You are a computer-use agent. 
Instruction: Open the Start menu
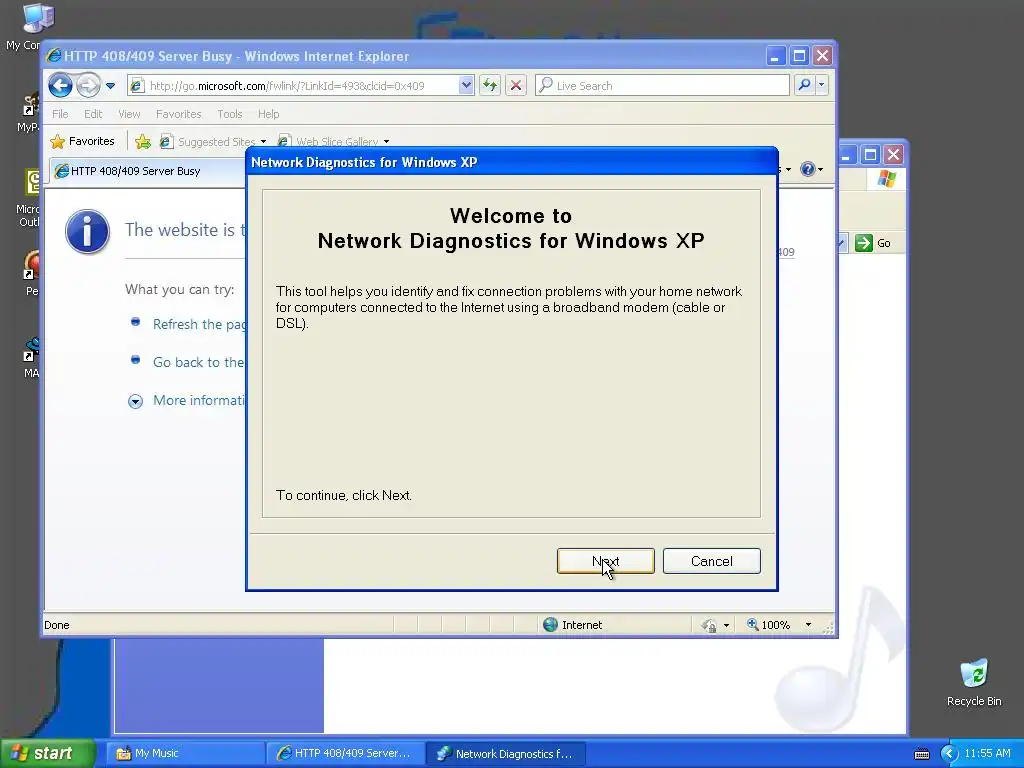click(x=48, y=753)
